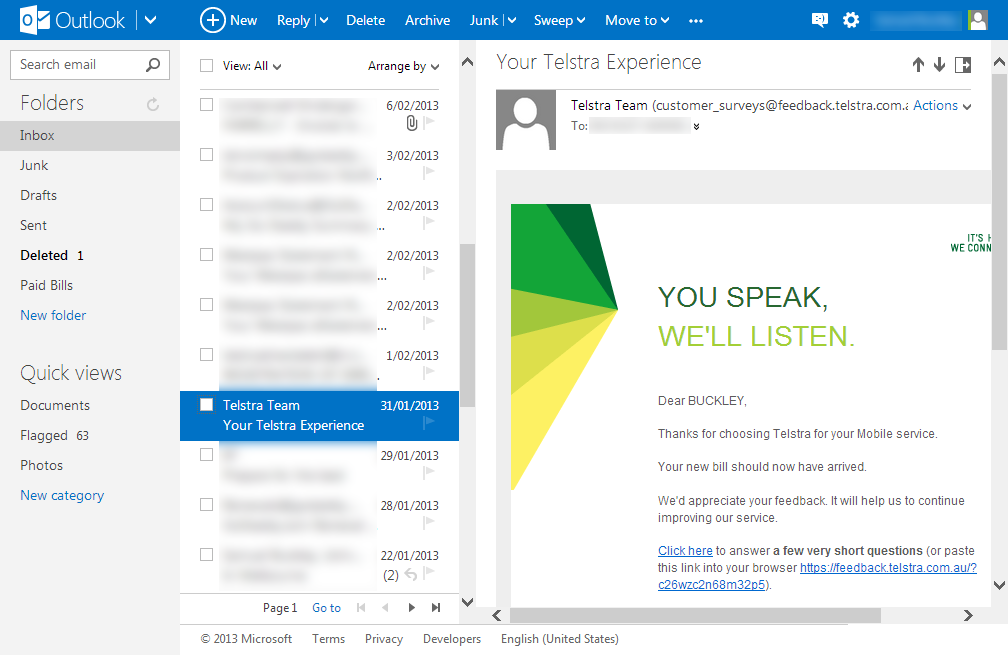1008x655 pixels.
Task: Check the Telstra Team email checkbox
Action: pyautogui.click(x=206, y=405)
